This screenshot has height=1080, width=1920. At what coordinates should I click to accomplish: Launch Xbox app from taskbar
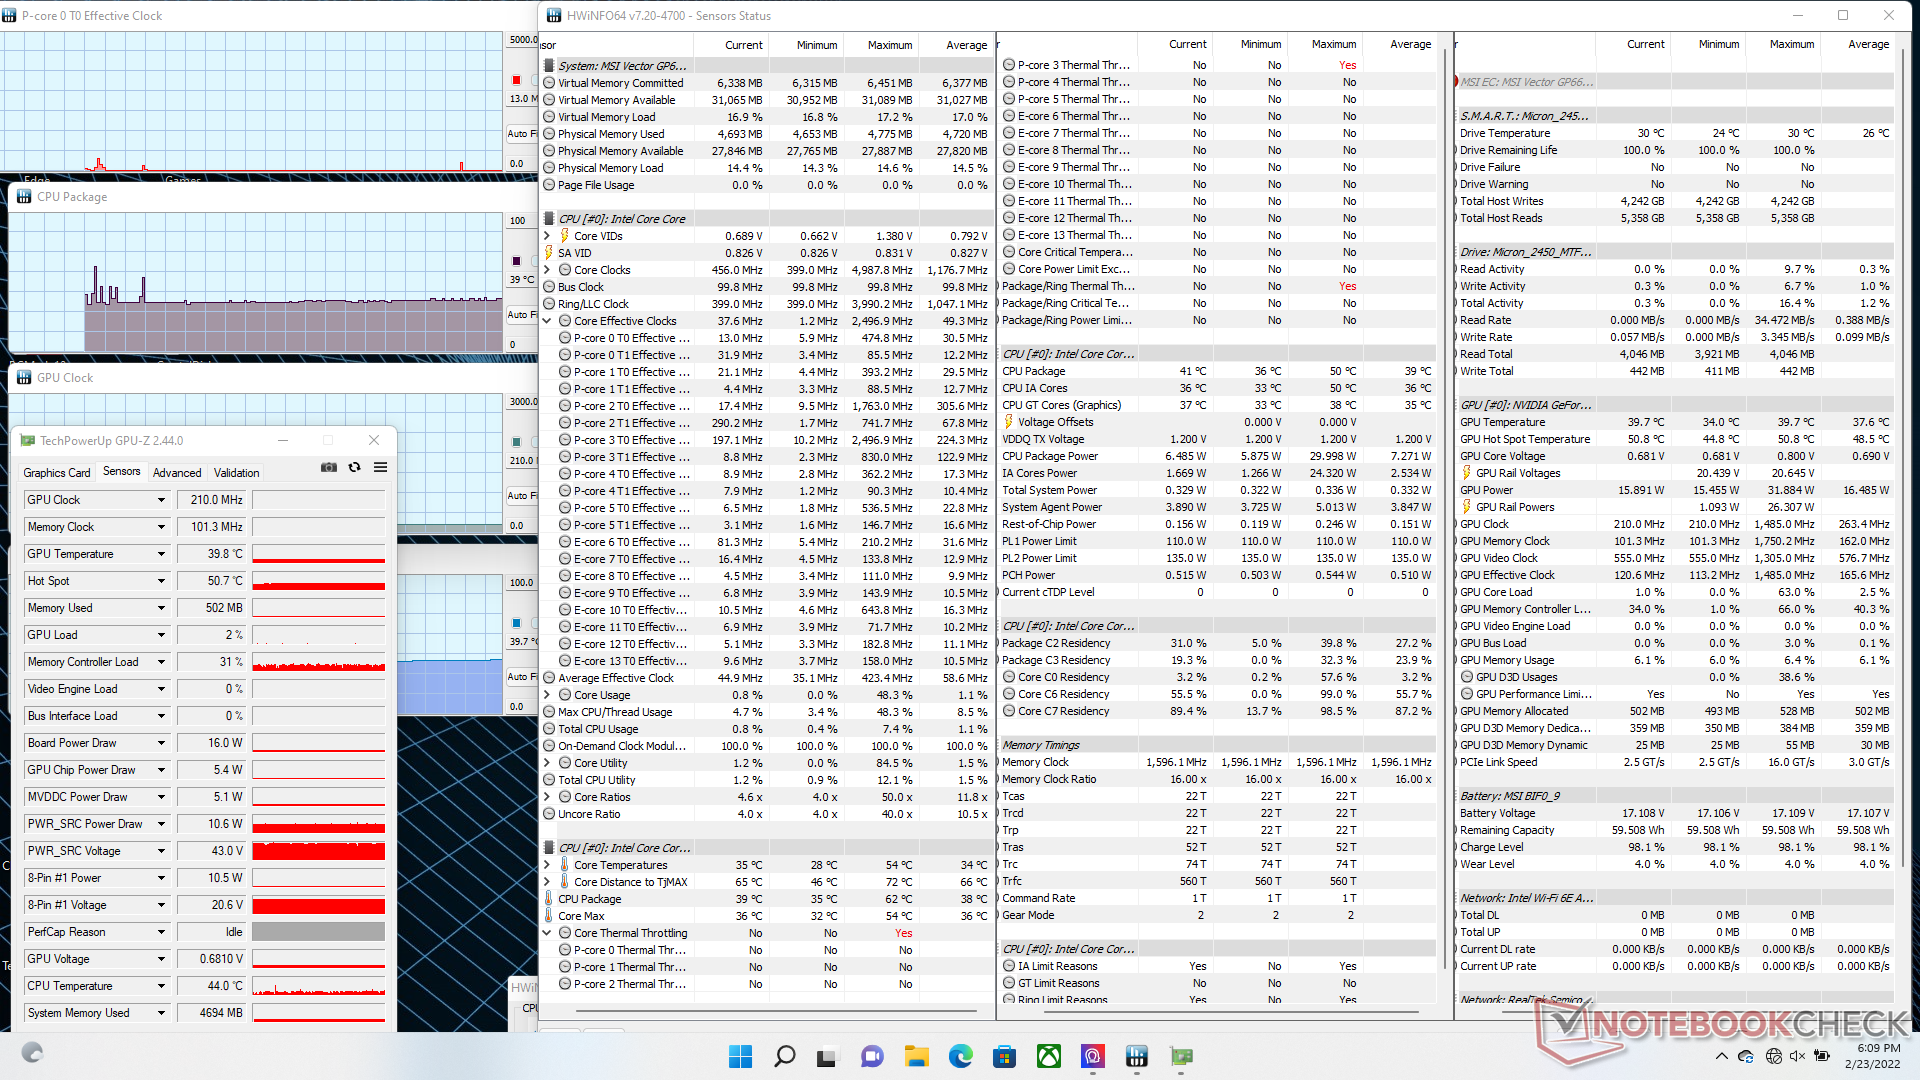tap(1049, 1057)
